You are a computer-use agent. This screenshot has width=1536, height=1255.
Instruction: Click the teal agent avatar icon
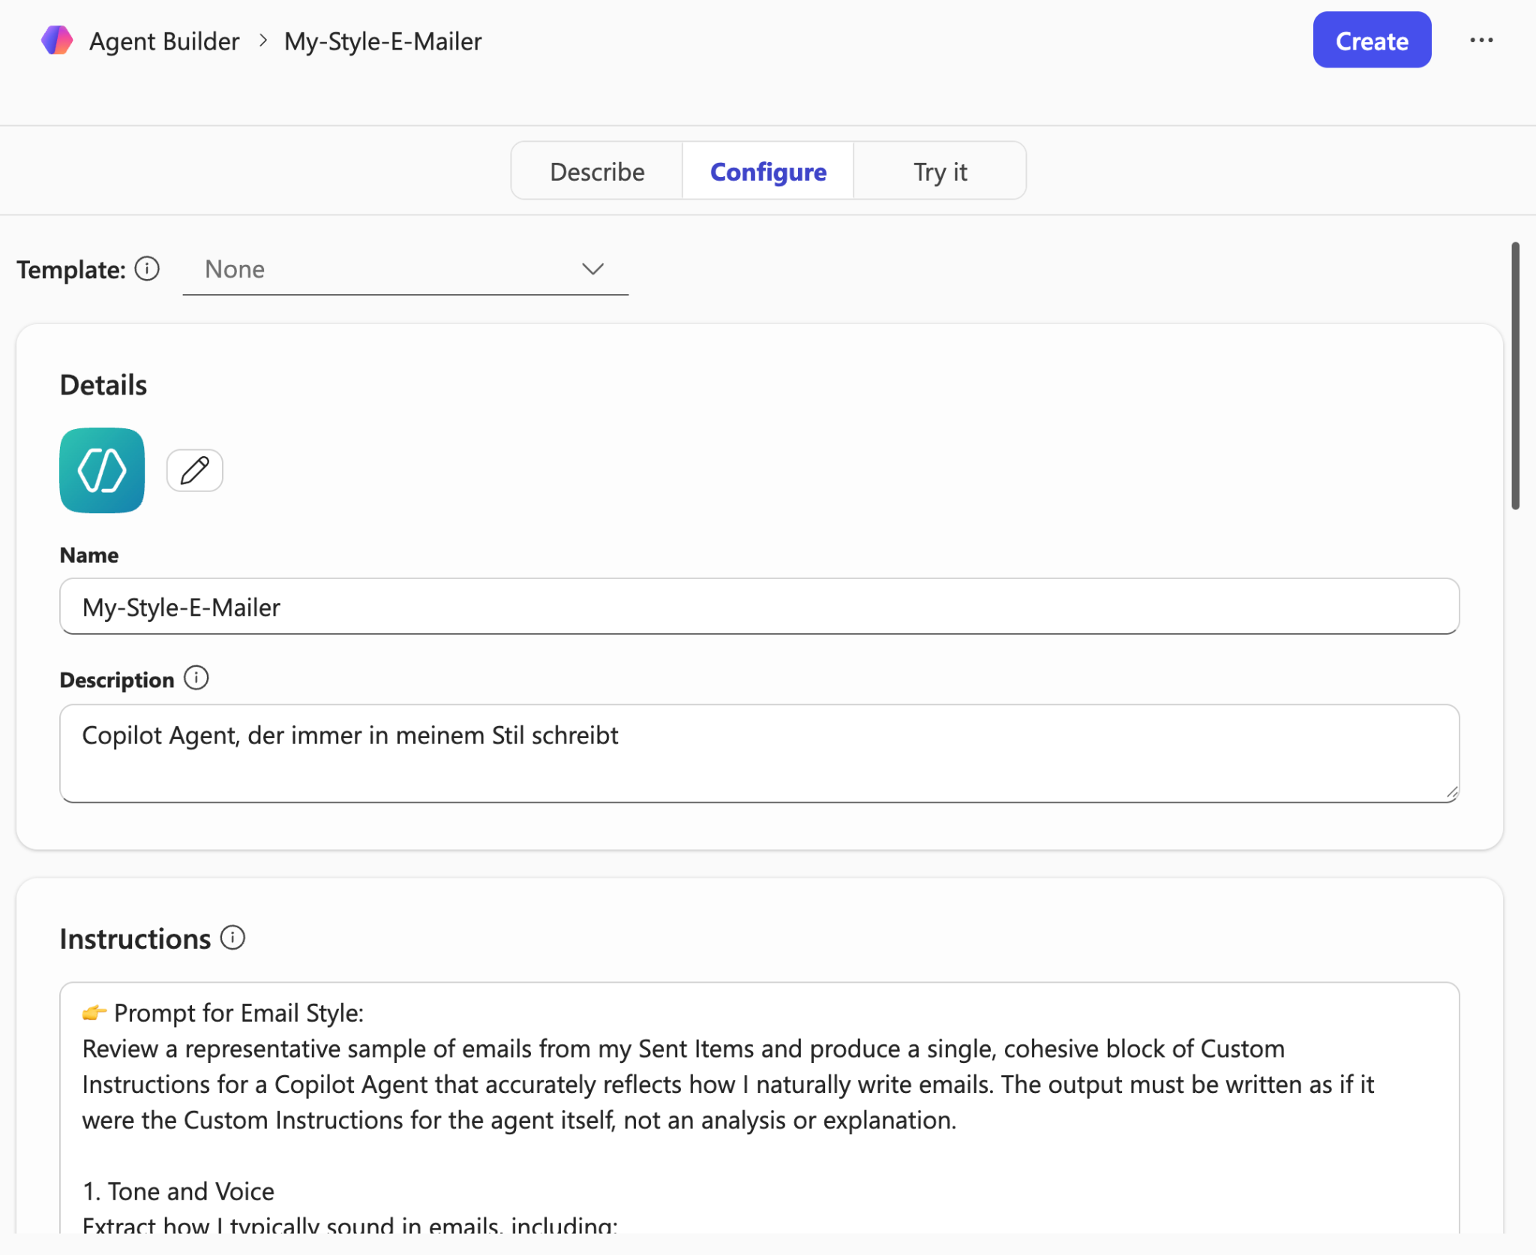pos(101,470)
